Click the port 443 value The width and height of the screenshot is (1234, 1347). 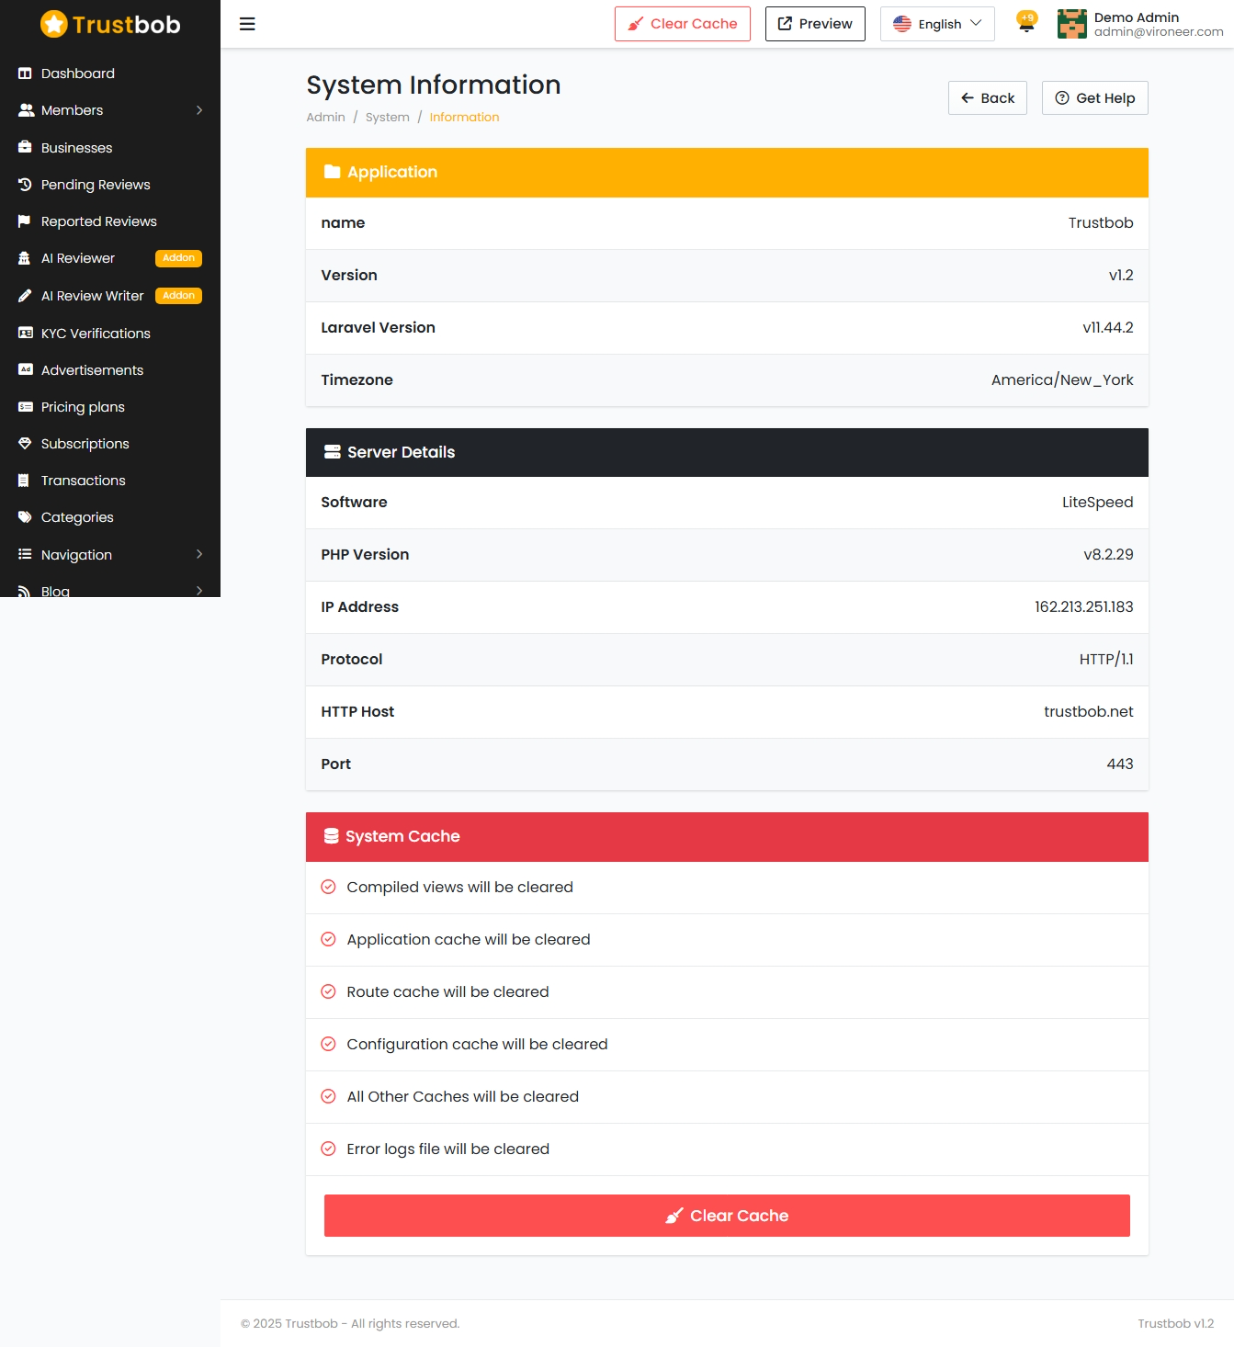point(1120,764)
